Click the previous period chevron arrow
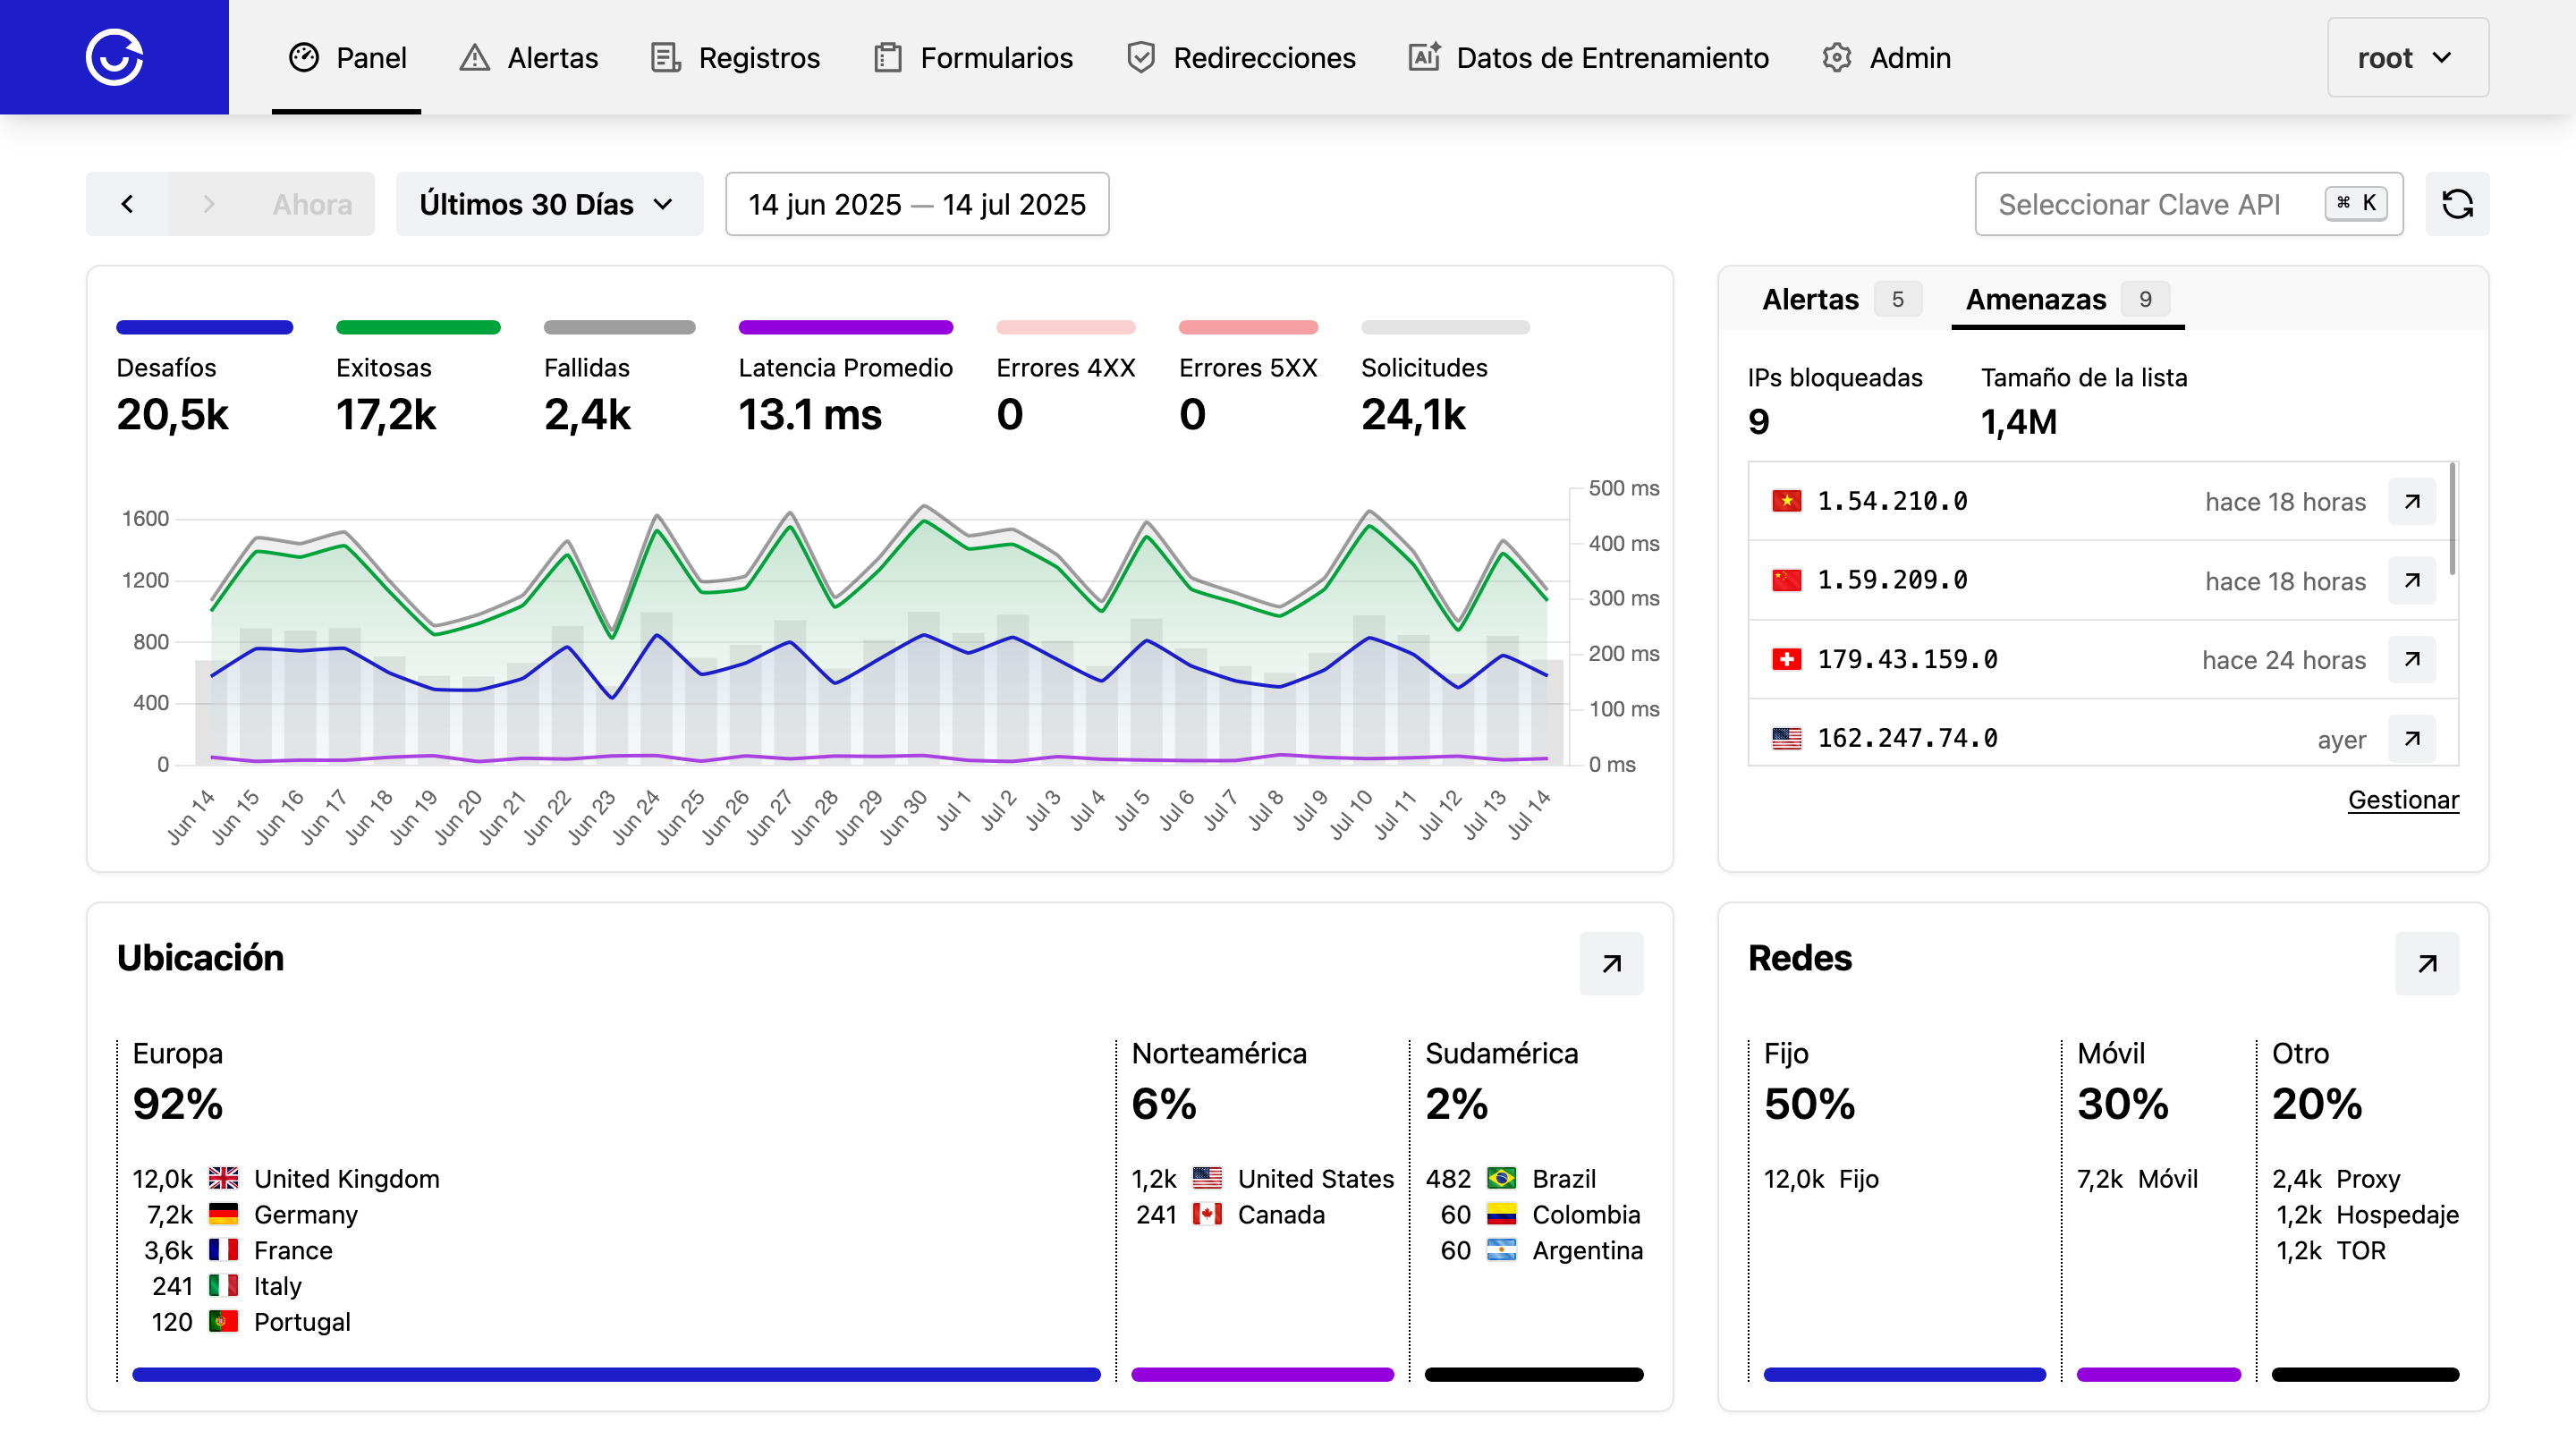 point(127,204)
